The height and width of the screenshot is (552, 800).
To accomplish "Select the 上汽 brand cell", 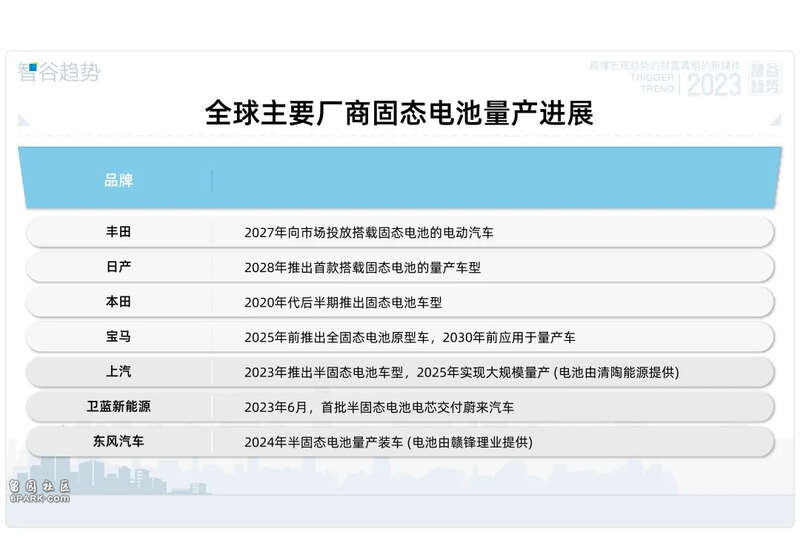I will 118,371.
